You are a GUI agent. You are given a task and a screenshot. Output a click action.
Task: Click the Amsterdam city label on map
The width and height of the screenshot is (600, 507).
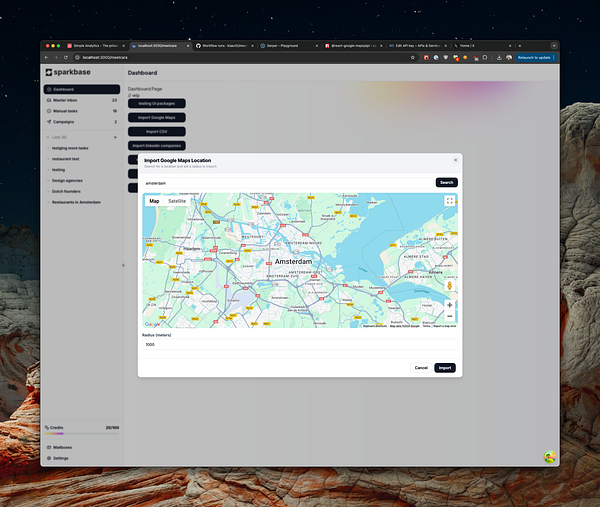pos(293,261)
